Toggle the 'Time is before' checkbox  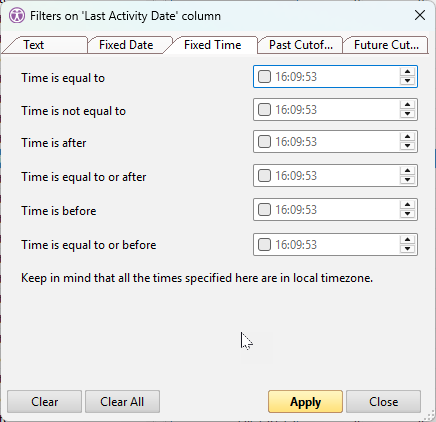[264, 210]
